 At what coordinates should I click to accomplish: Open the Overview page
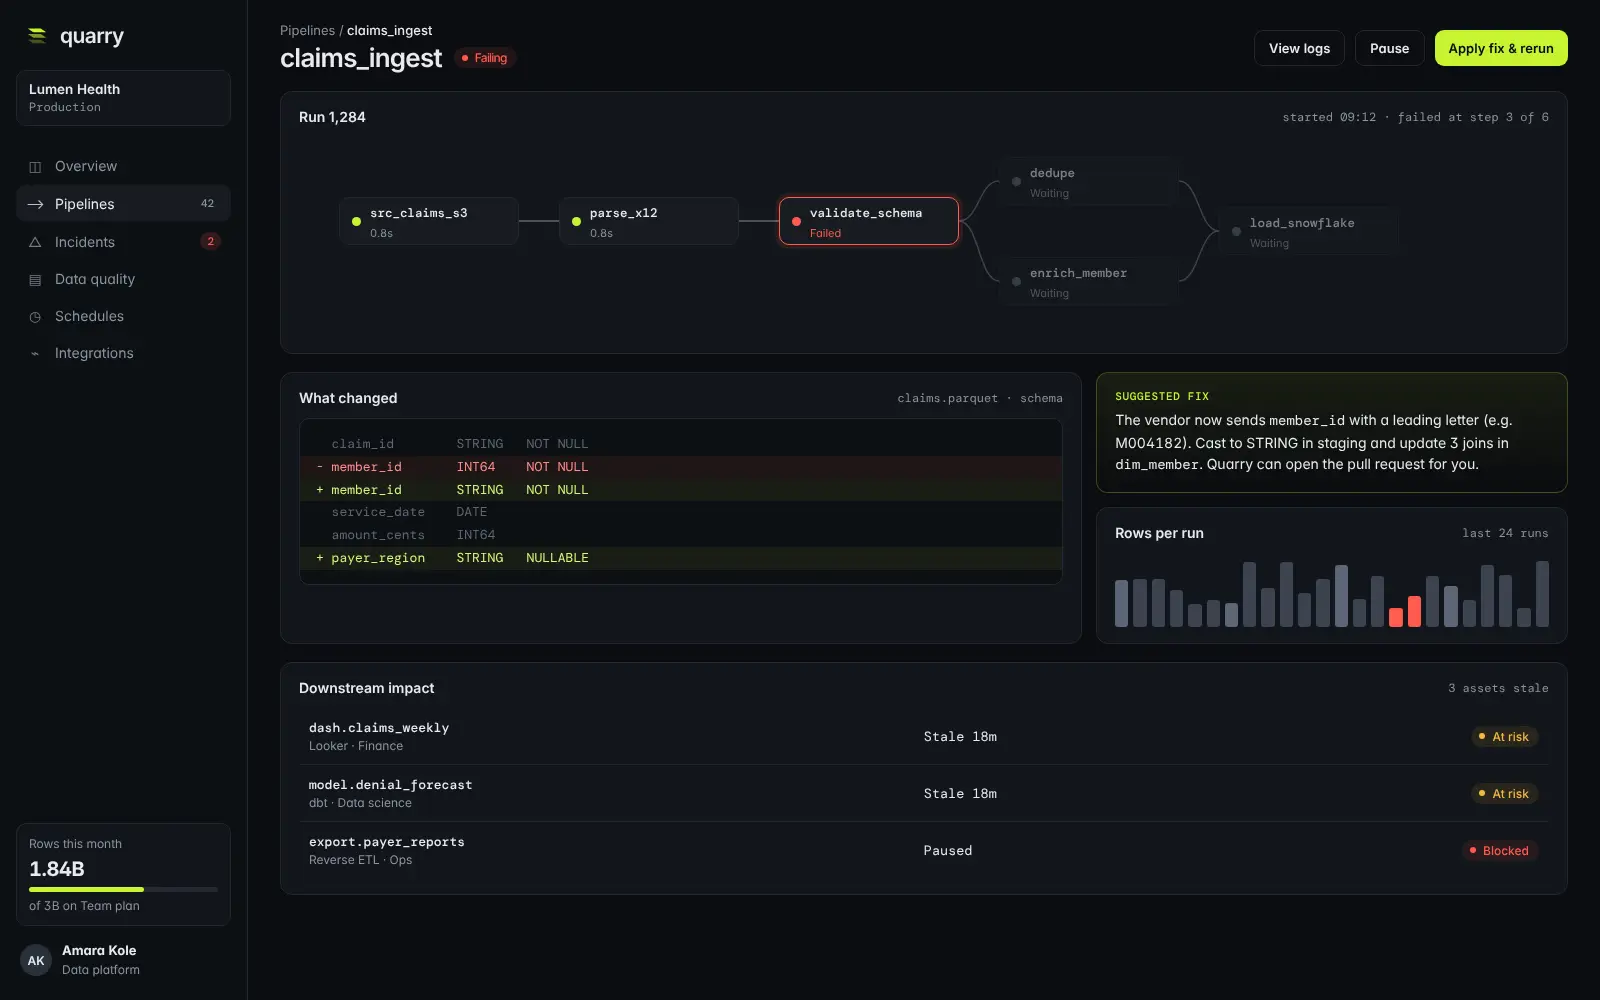[x=123, y=166]
